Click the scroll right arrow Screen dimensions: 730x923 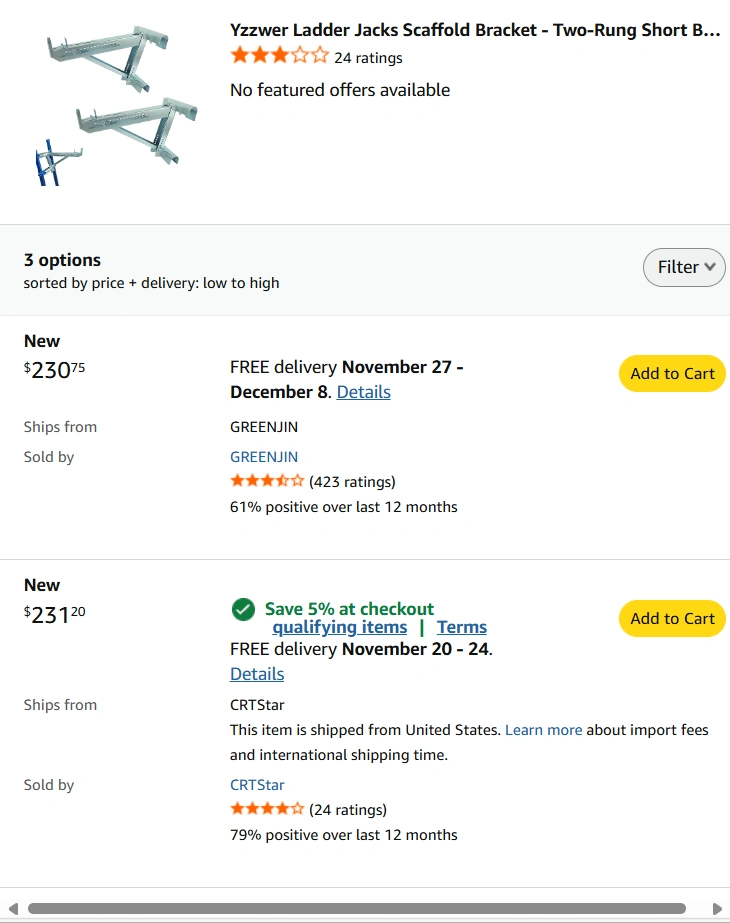(x=716, y=909)
